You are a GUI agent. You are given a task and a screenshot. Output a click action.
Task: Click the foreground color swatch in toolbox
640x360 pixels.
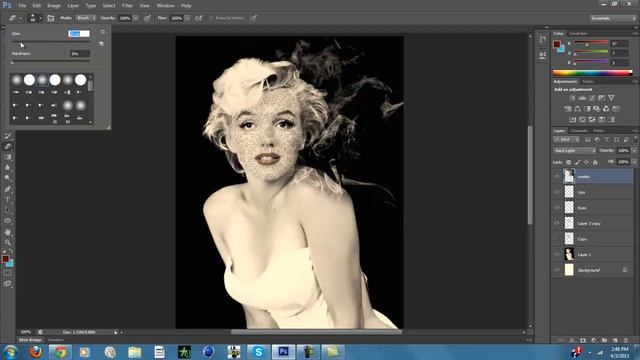click(x=5, y=259)
